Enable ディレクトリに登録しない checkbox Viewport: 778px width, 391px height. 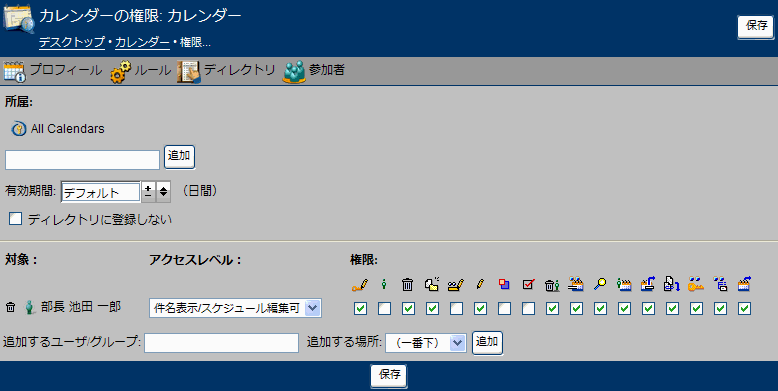(15, 219)
